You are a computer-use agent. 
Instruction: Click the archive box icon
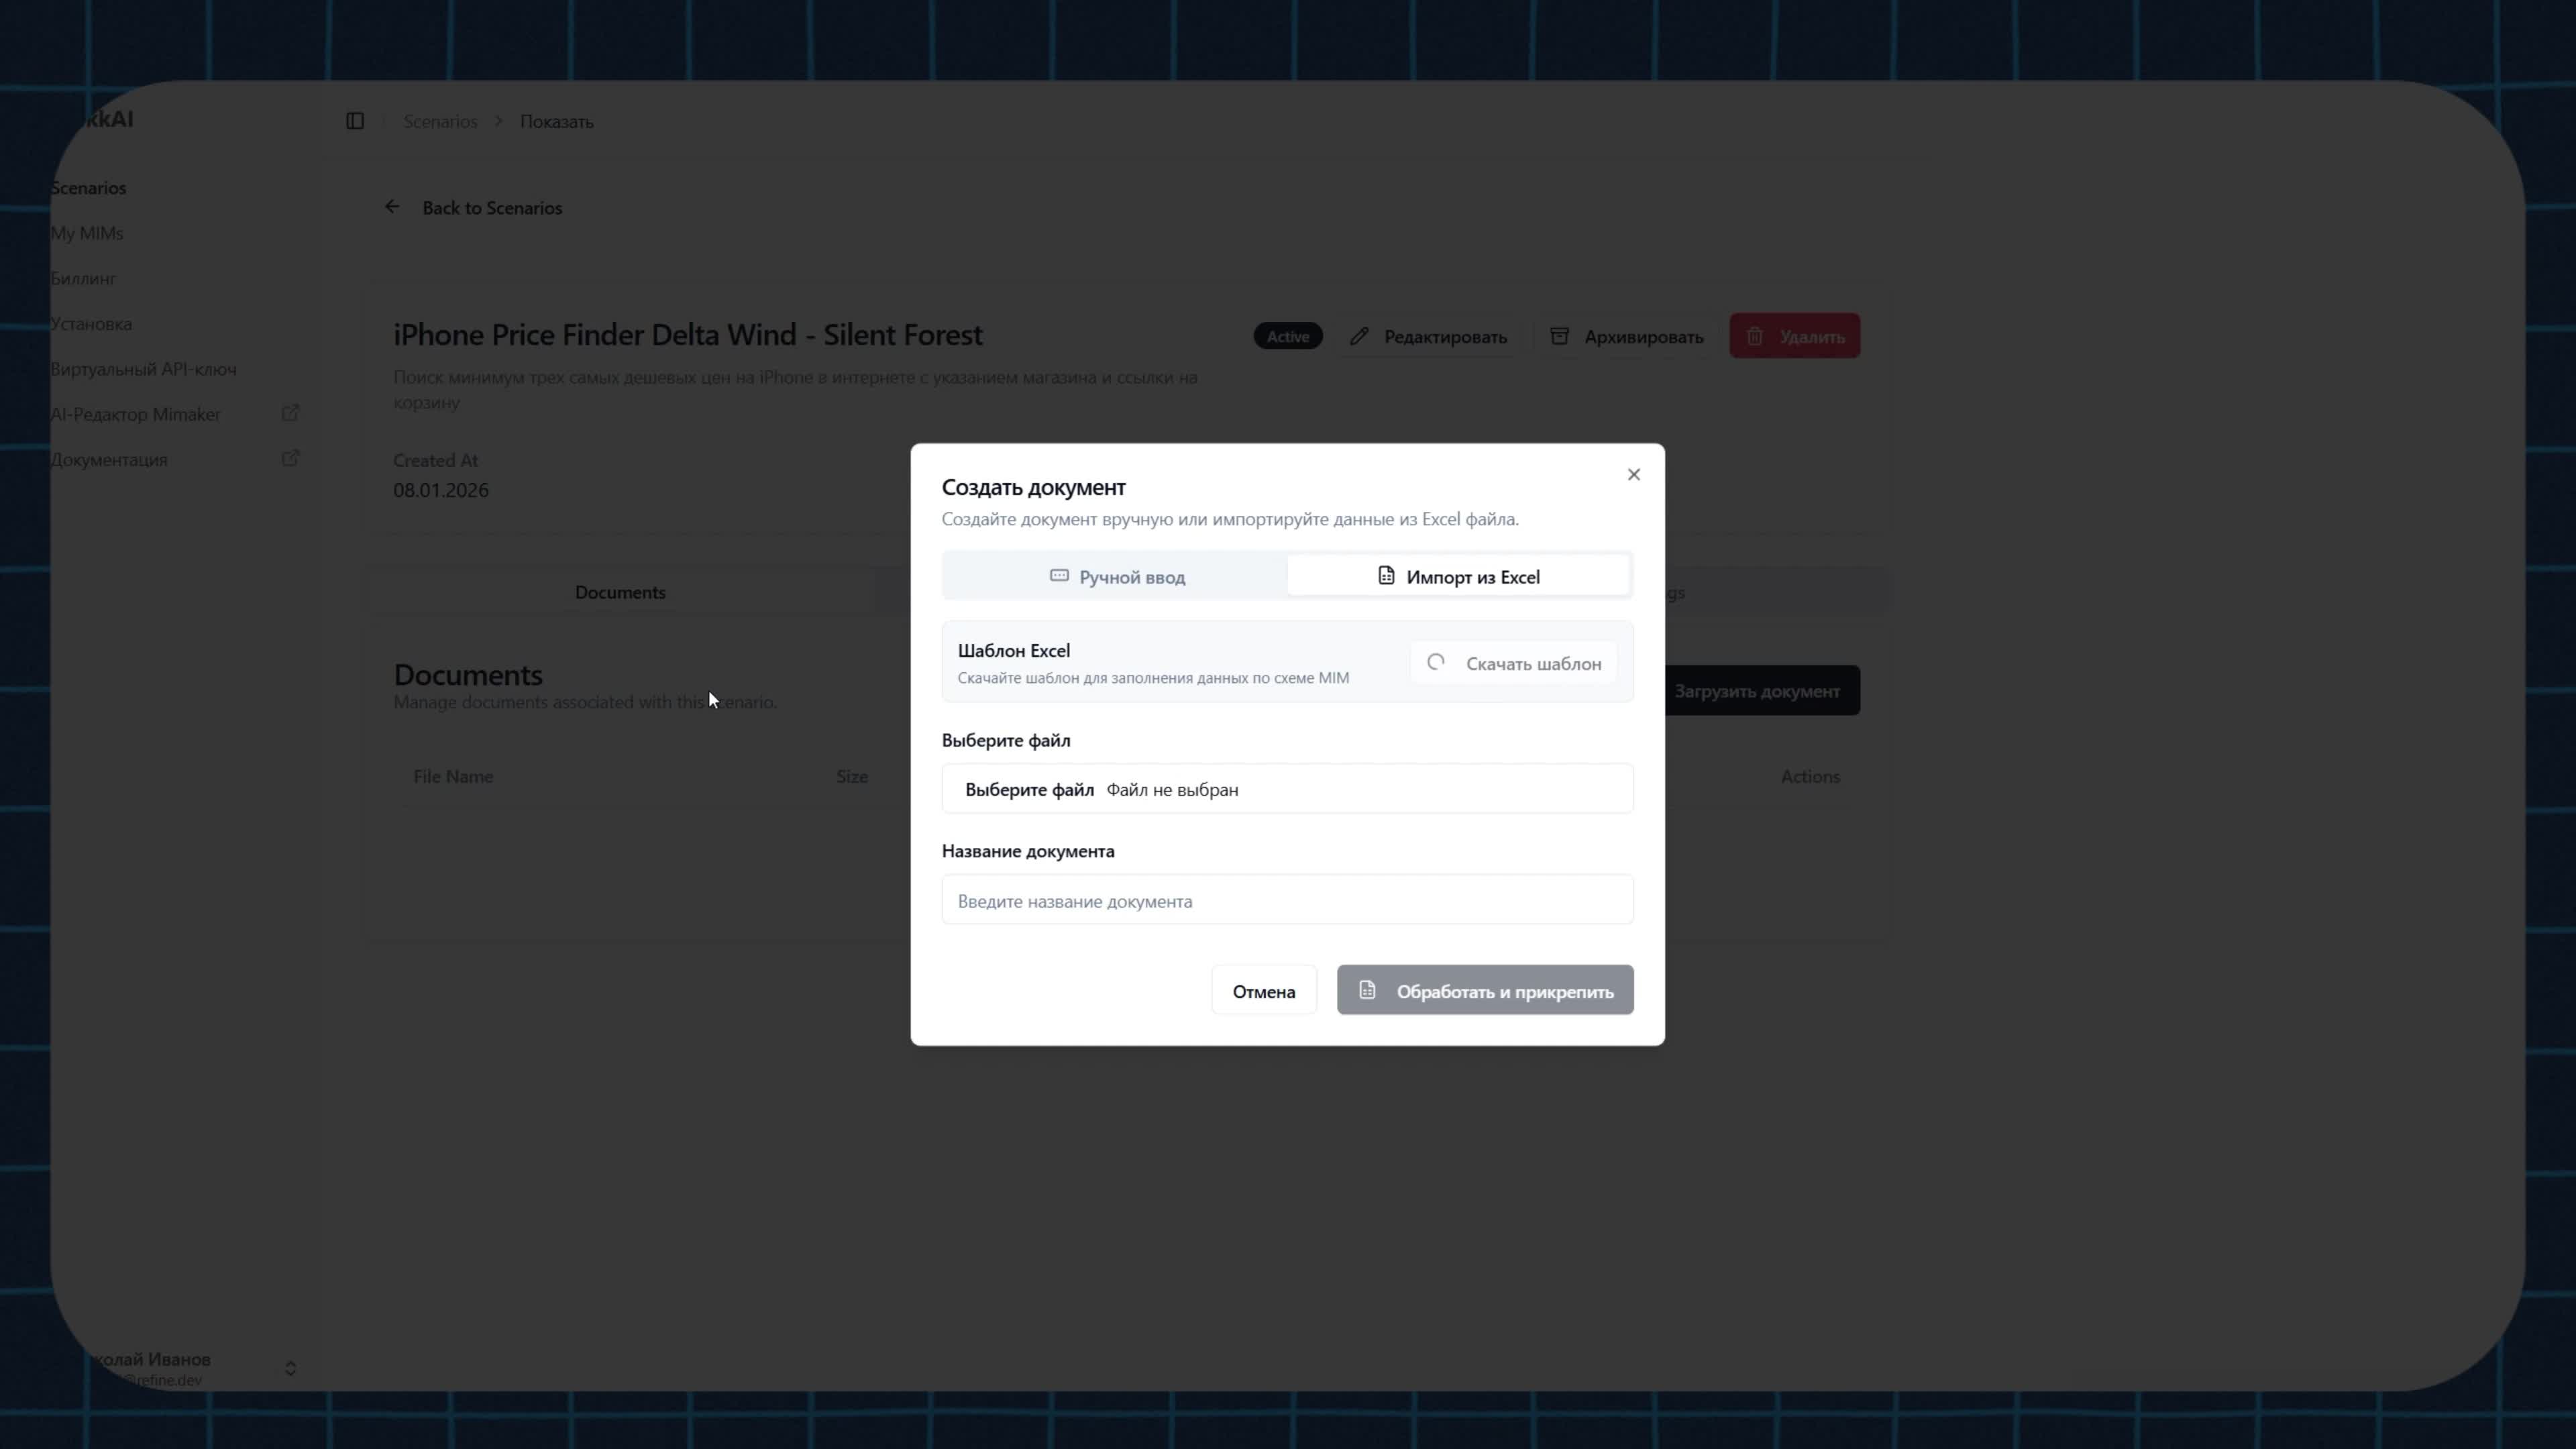pos(1559,336)
